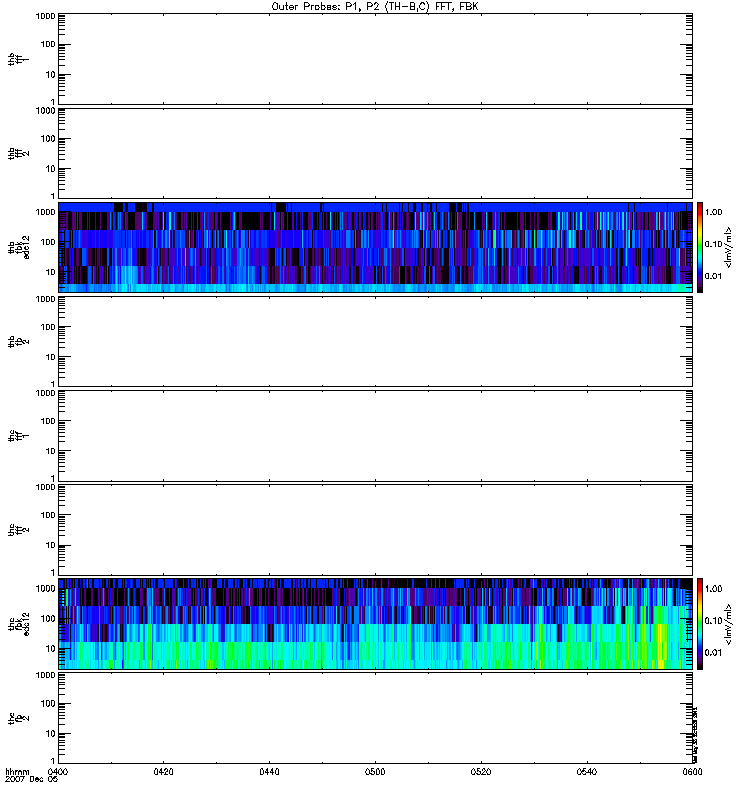Click the 0500 time axis label
The image size is (750, 800).
[375, 772]
